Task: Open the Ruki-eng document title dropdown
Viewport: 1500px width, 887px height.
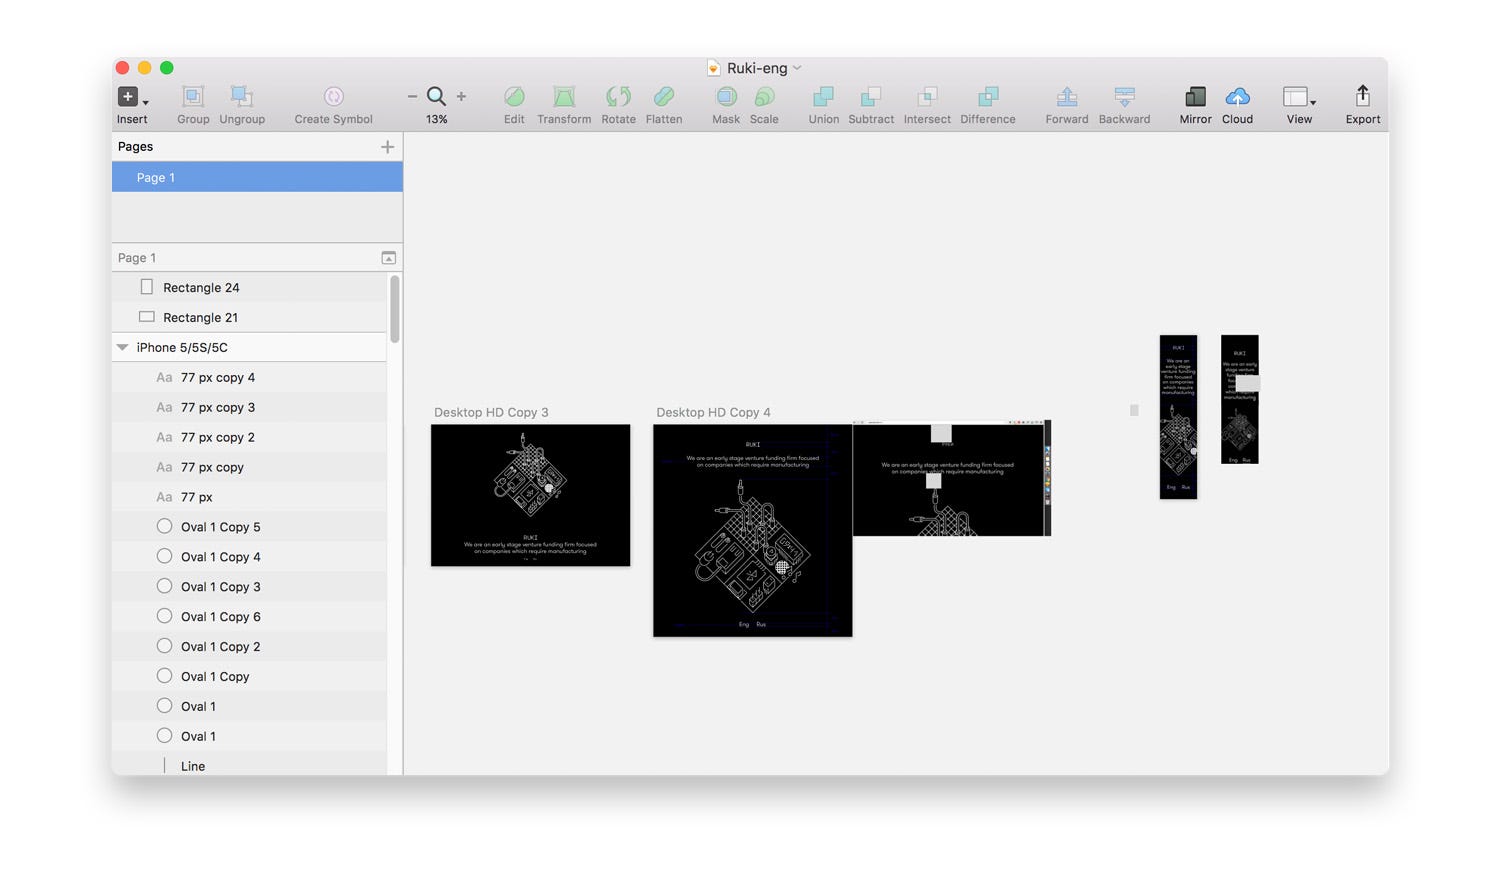Action: click(797, 68)
